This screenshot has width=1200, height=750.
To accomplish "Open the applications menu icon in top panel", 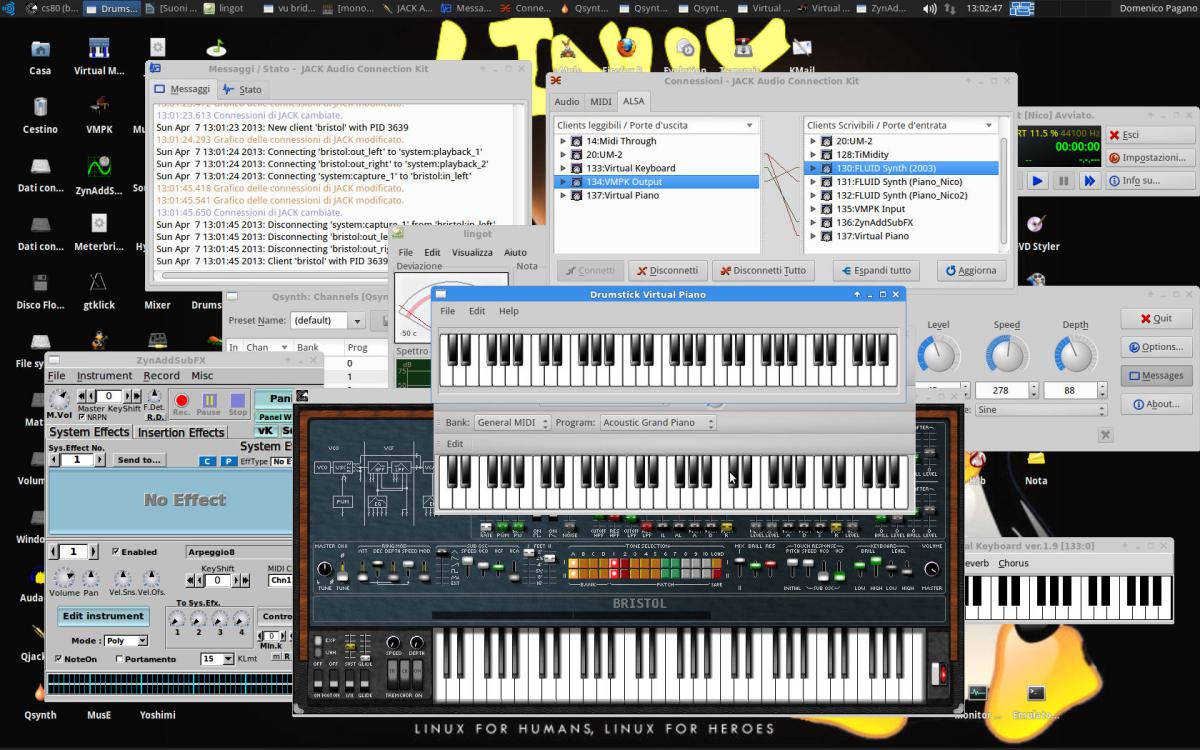I will 8,8.
